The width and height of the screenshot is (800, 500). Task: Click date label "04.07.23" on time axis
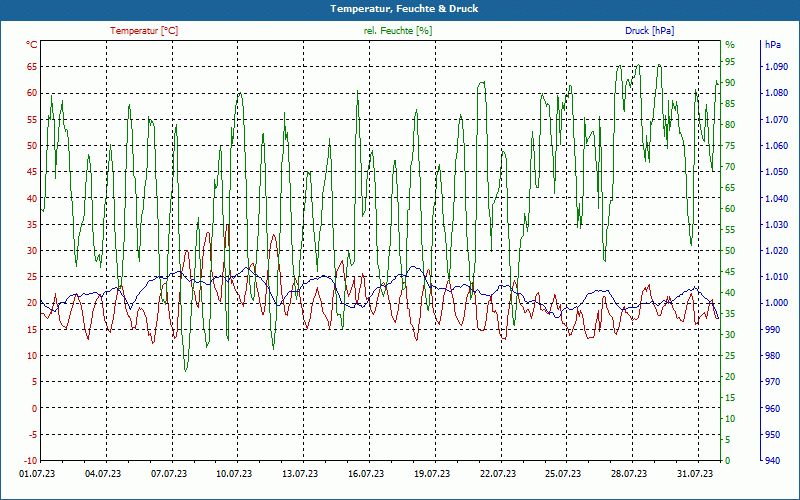click(103, 474)
